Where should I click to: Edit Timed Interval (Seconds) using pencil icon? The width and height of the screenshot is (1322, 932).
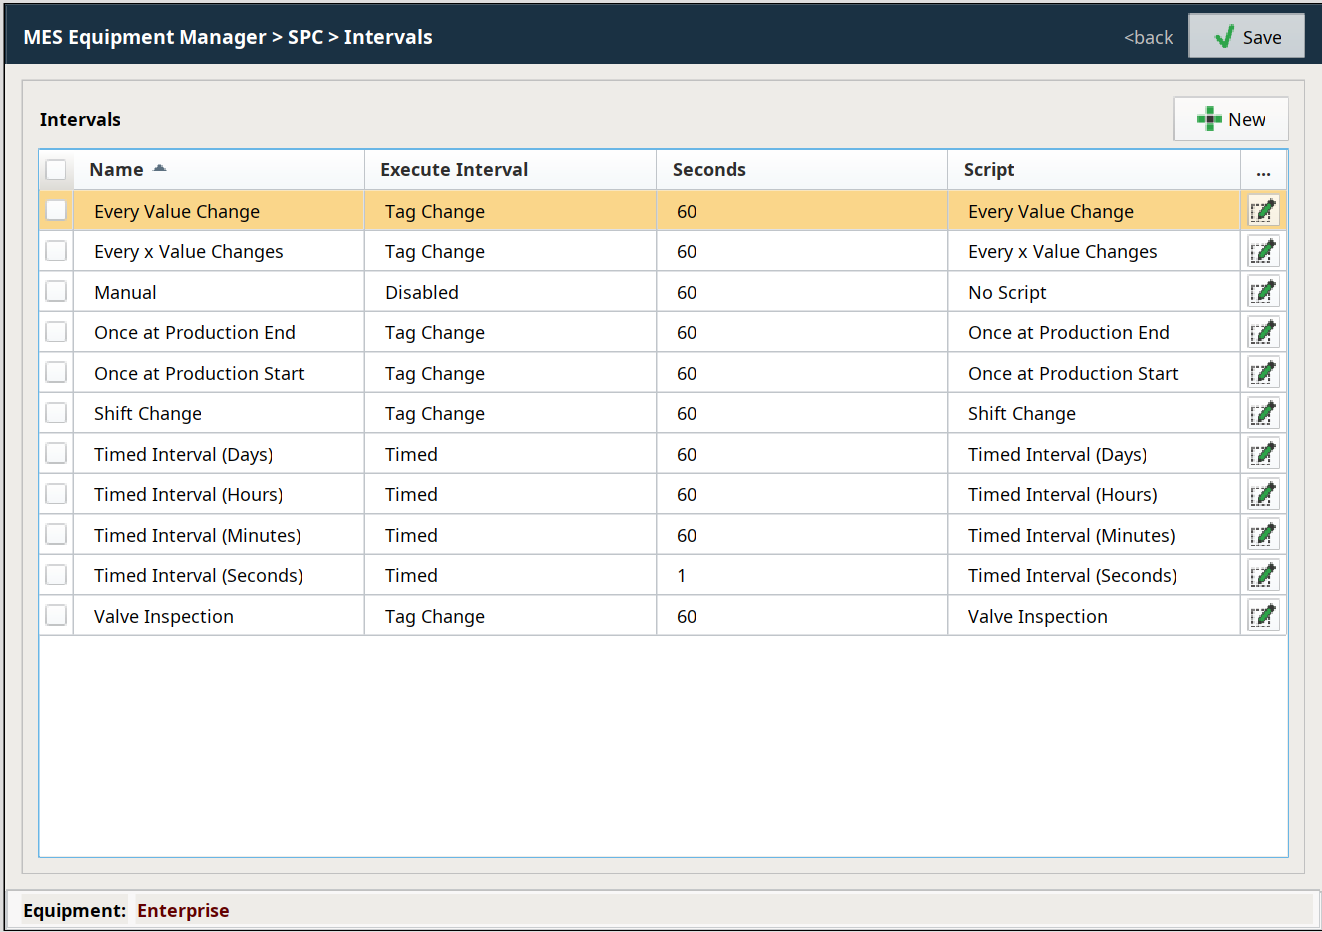point(1263,575)
